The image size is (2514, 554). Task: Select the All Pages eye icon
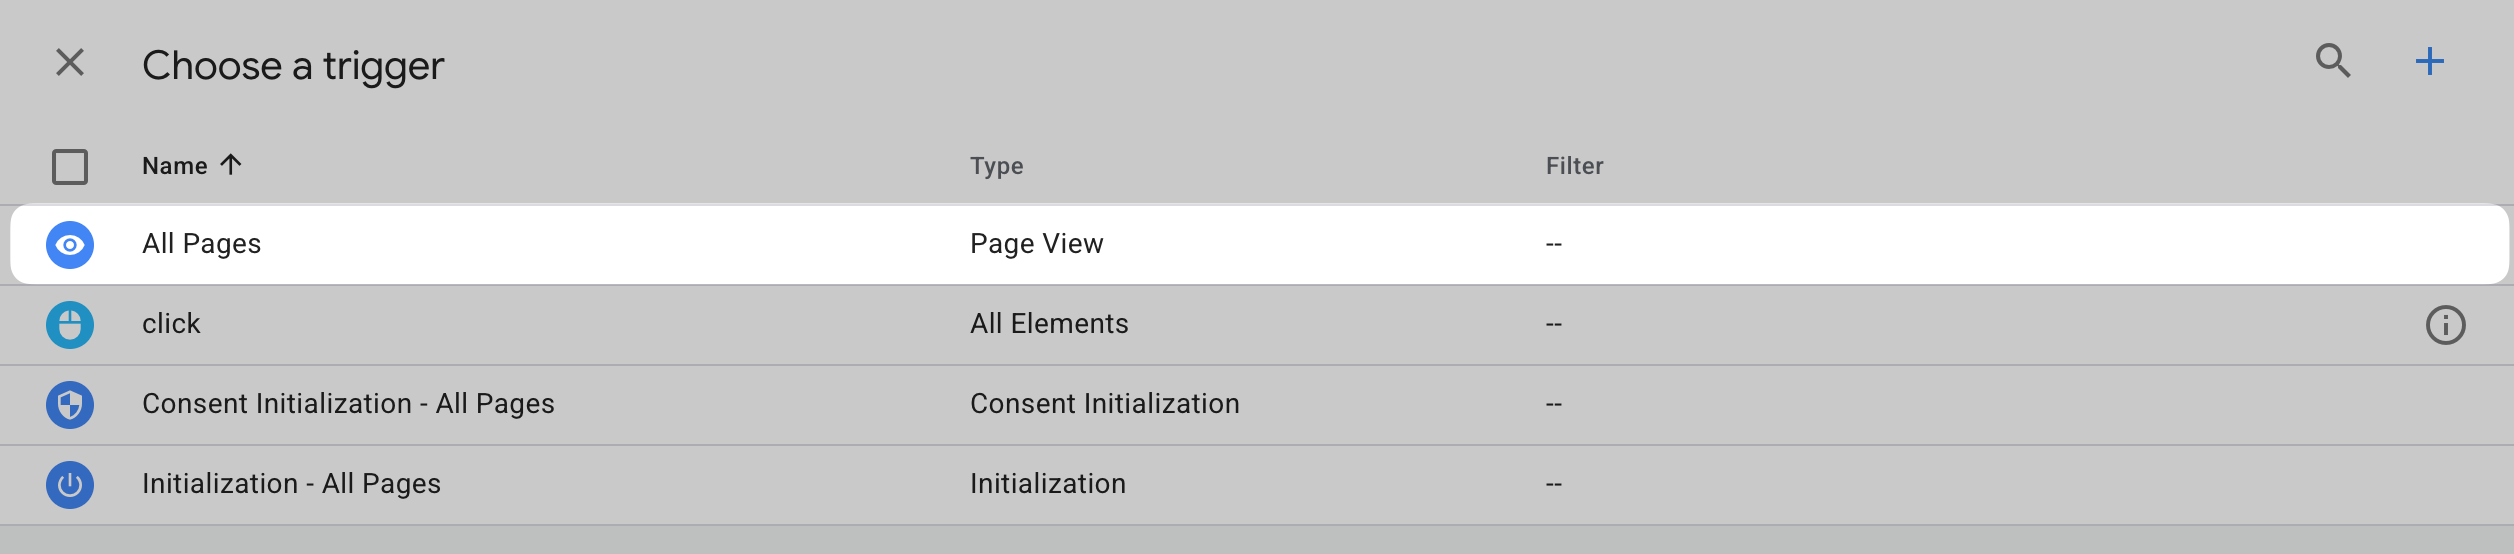(x=70, y=245)
